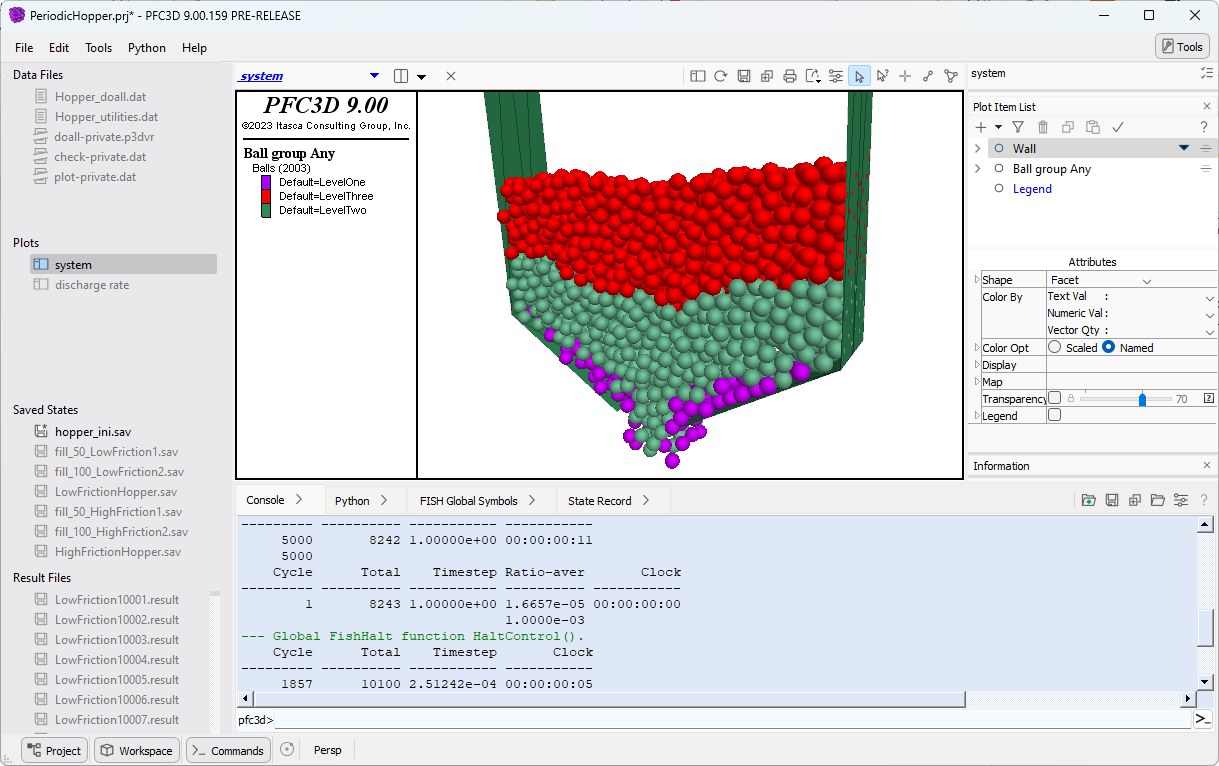Click the filter funnel icon in Plot Item List
This screenshot has width=1219, height=766.
1018,127
